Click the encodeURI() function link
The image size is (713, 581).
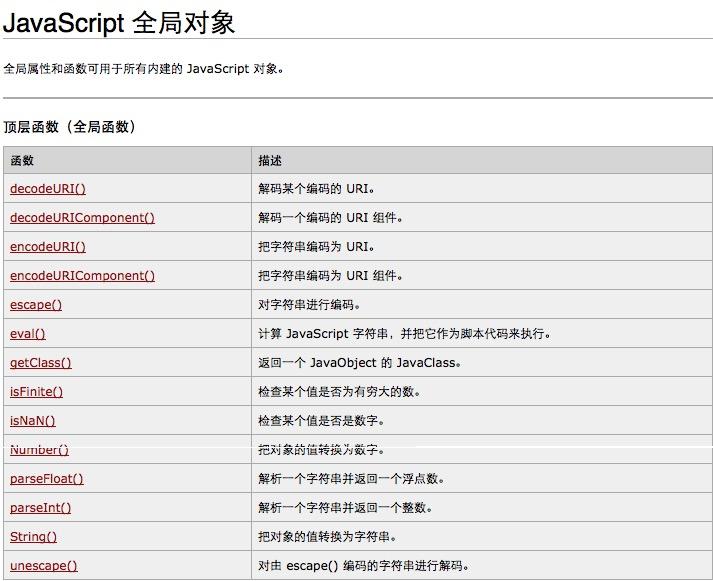click(x=48, y=247)
